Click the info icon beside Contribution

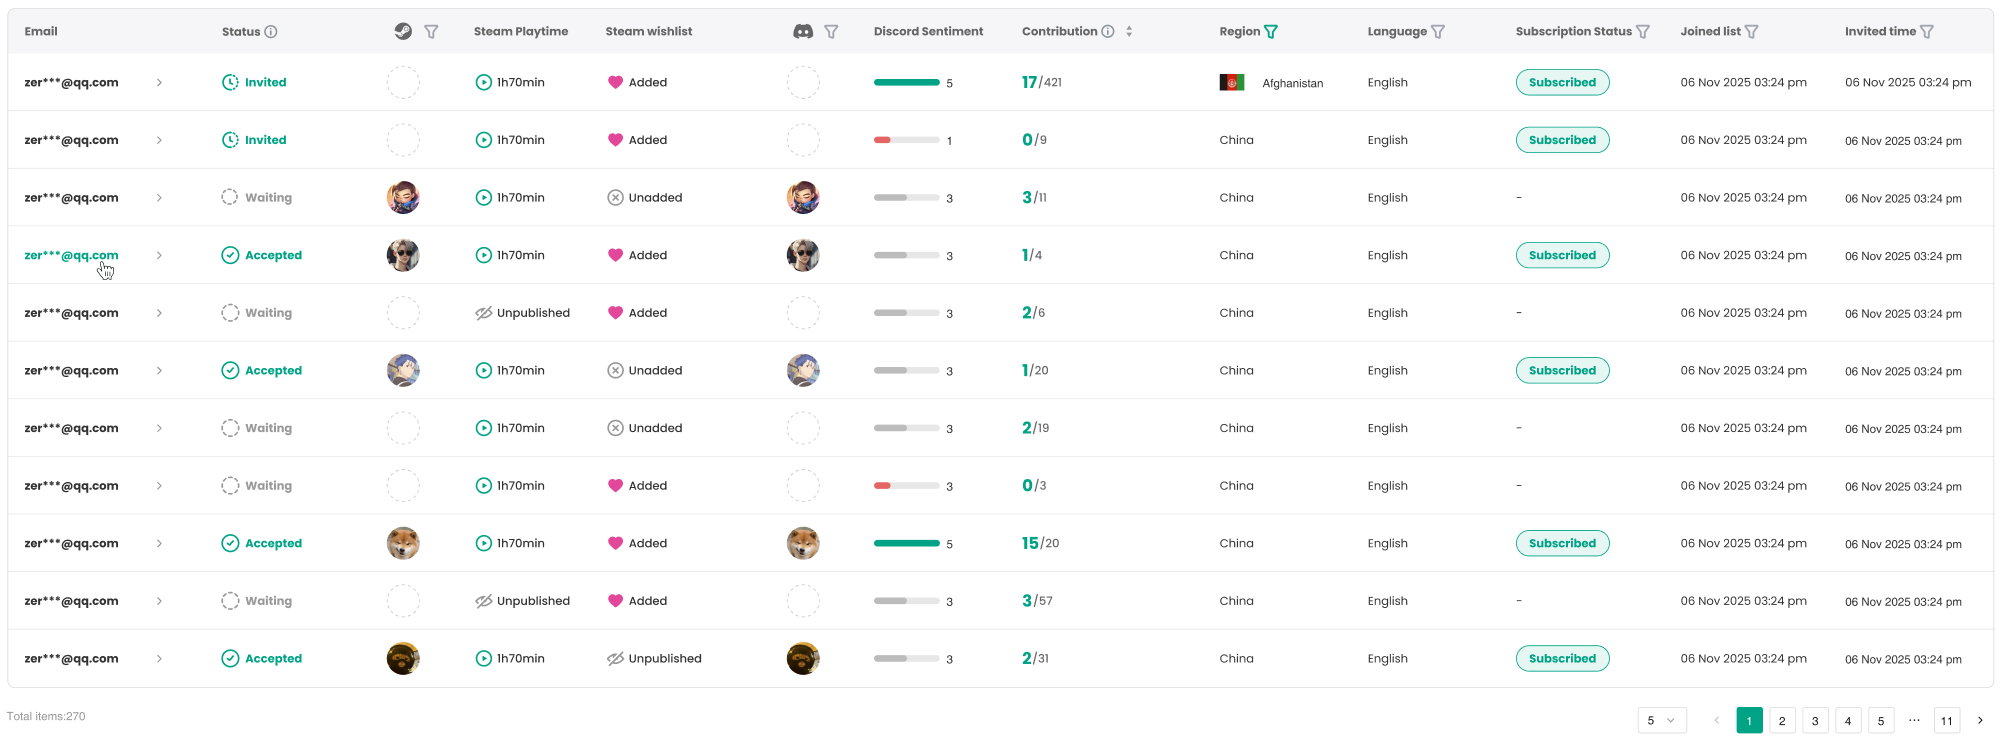coord(1108,31)
